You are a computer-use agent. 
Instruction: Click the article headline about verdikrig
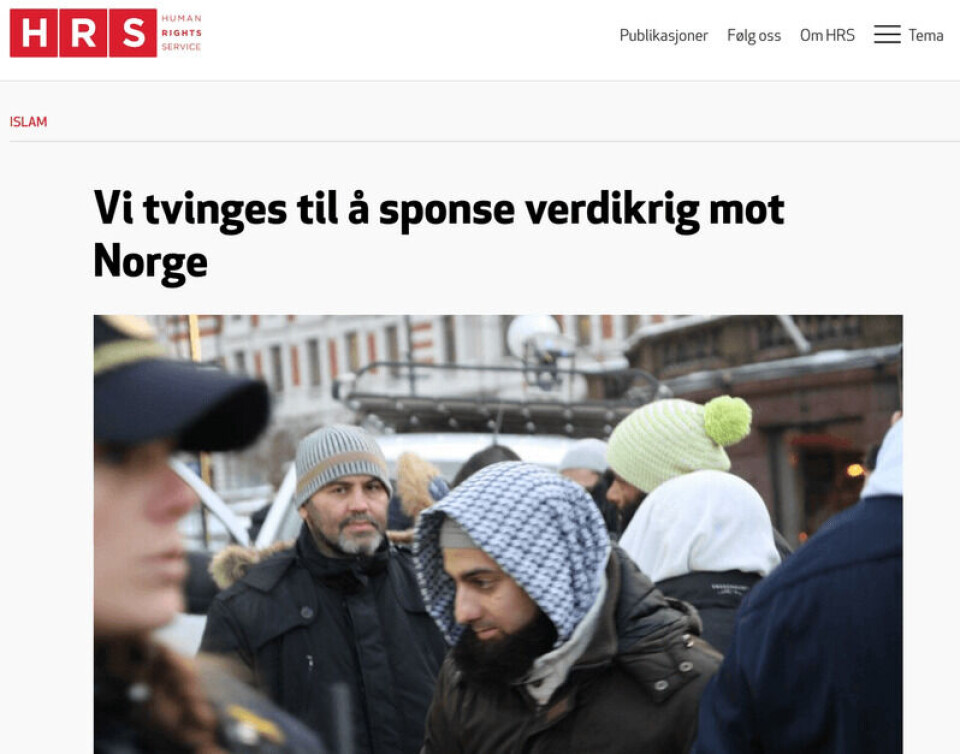click(438, 236)
